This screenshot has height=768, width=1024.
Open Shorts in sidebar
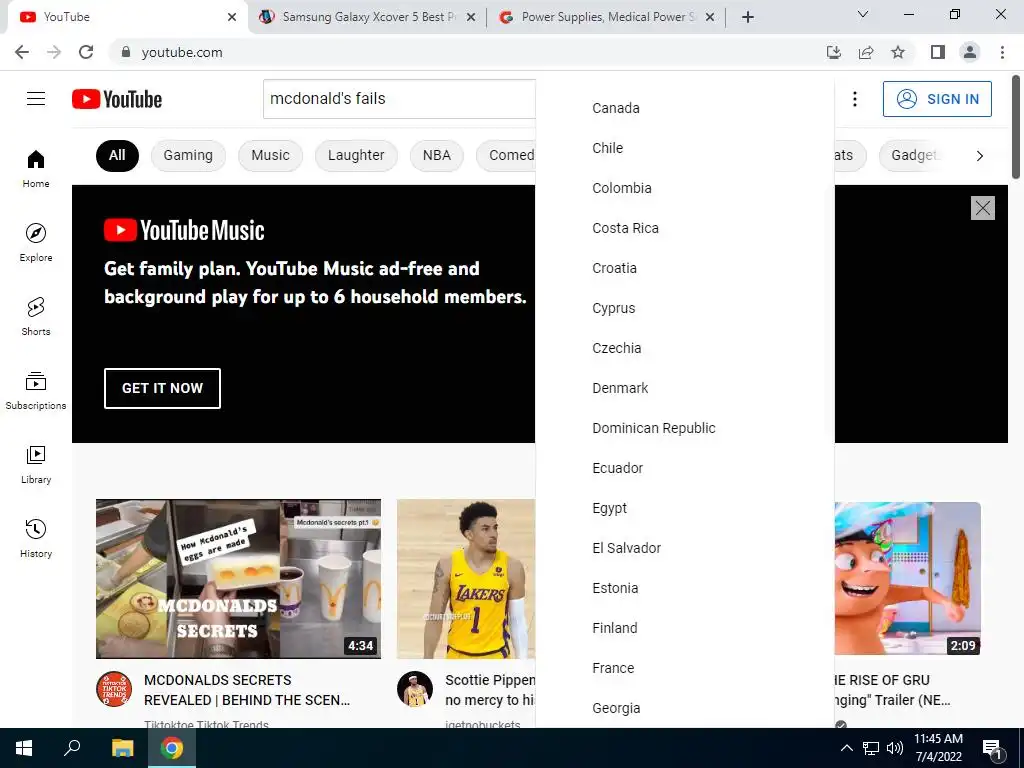pyautogui.click(x=36, y=316)
